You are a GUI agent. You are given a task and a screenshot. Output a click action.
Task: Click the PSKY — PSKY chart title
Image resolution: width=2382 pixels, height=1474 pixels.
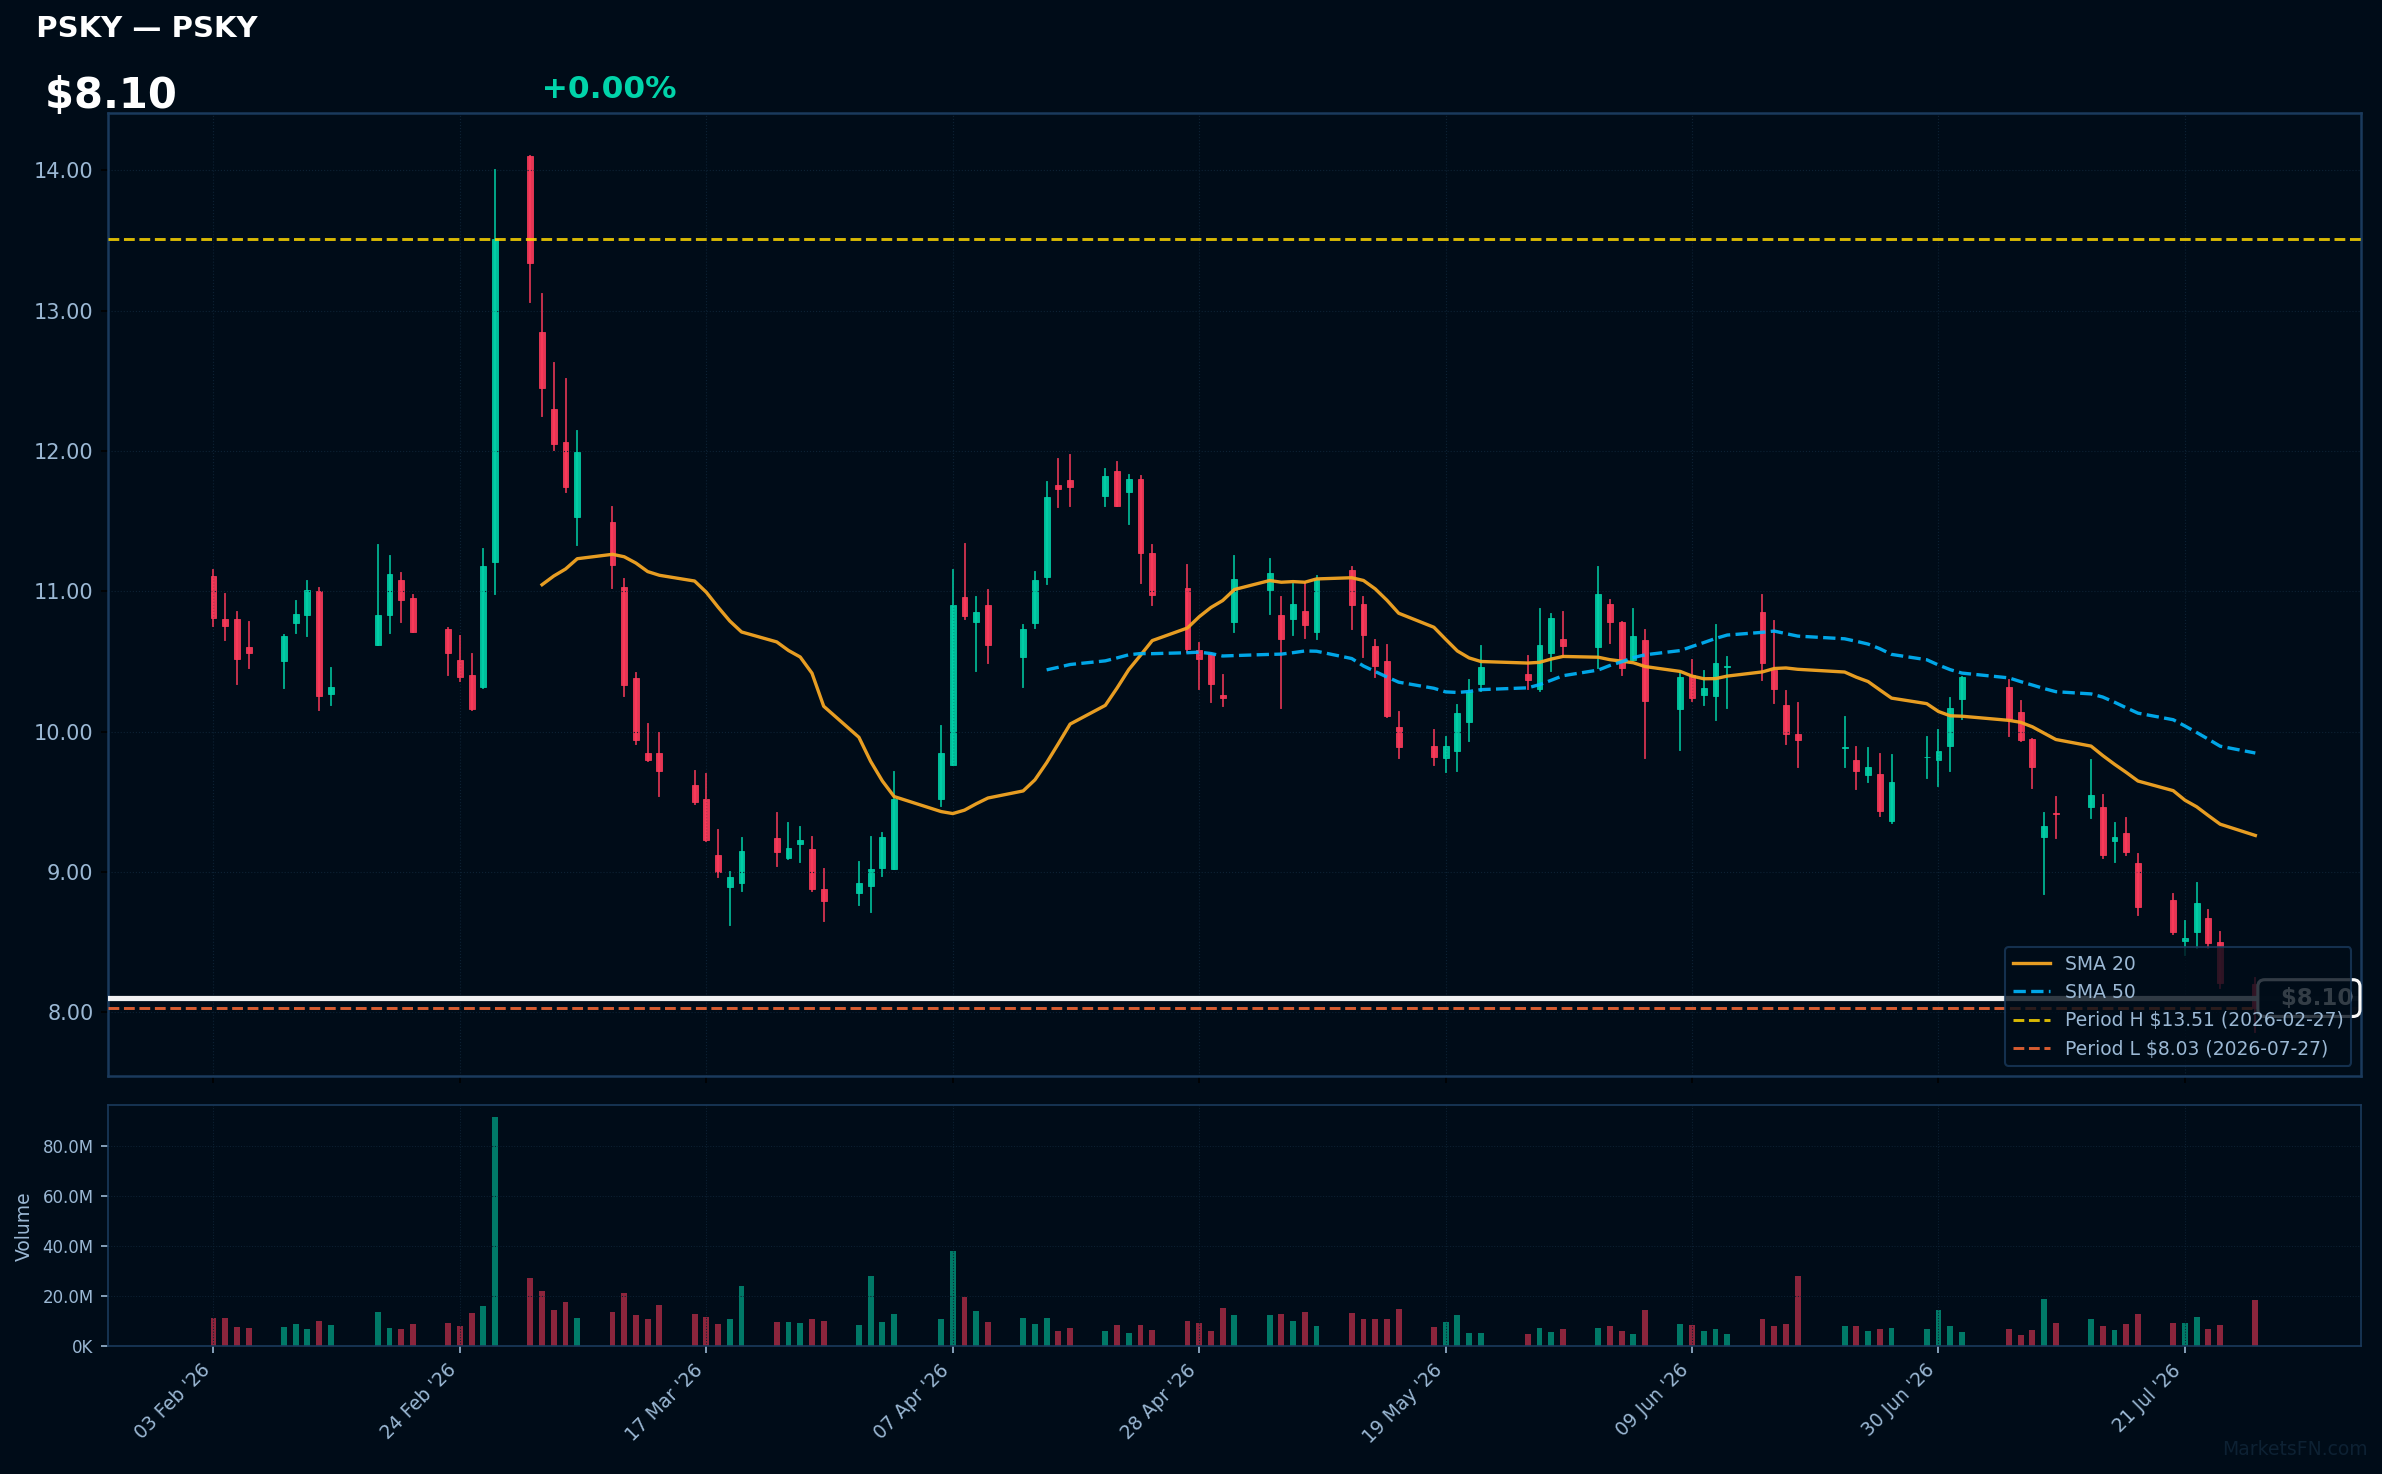(147, 27)
